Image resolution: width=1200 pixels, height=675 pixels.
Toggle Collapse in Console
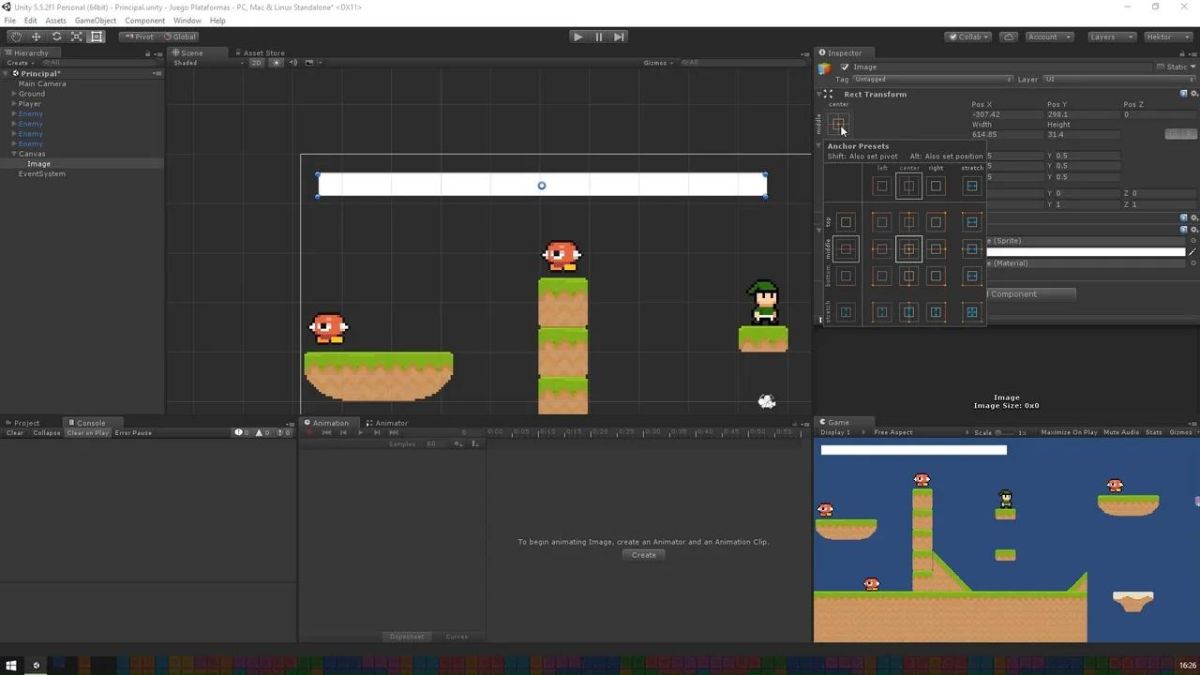pos(46,433)
